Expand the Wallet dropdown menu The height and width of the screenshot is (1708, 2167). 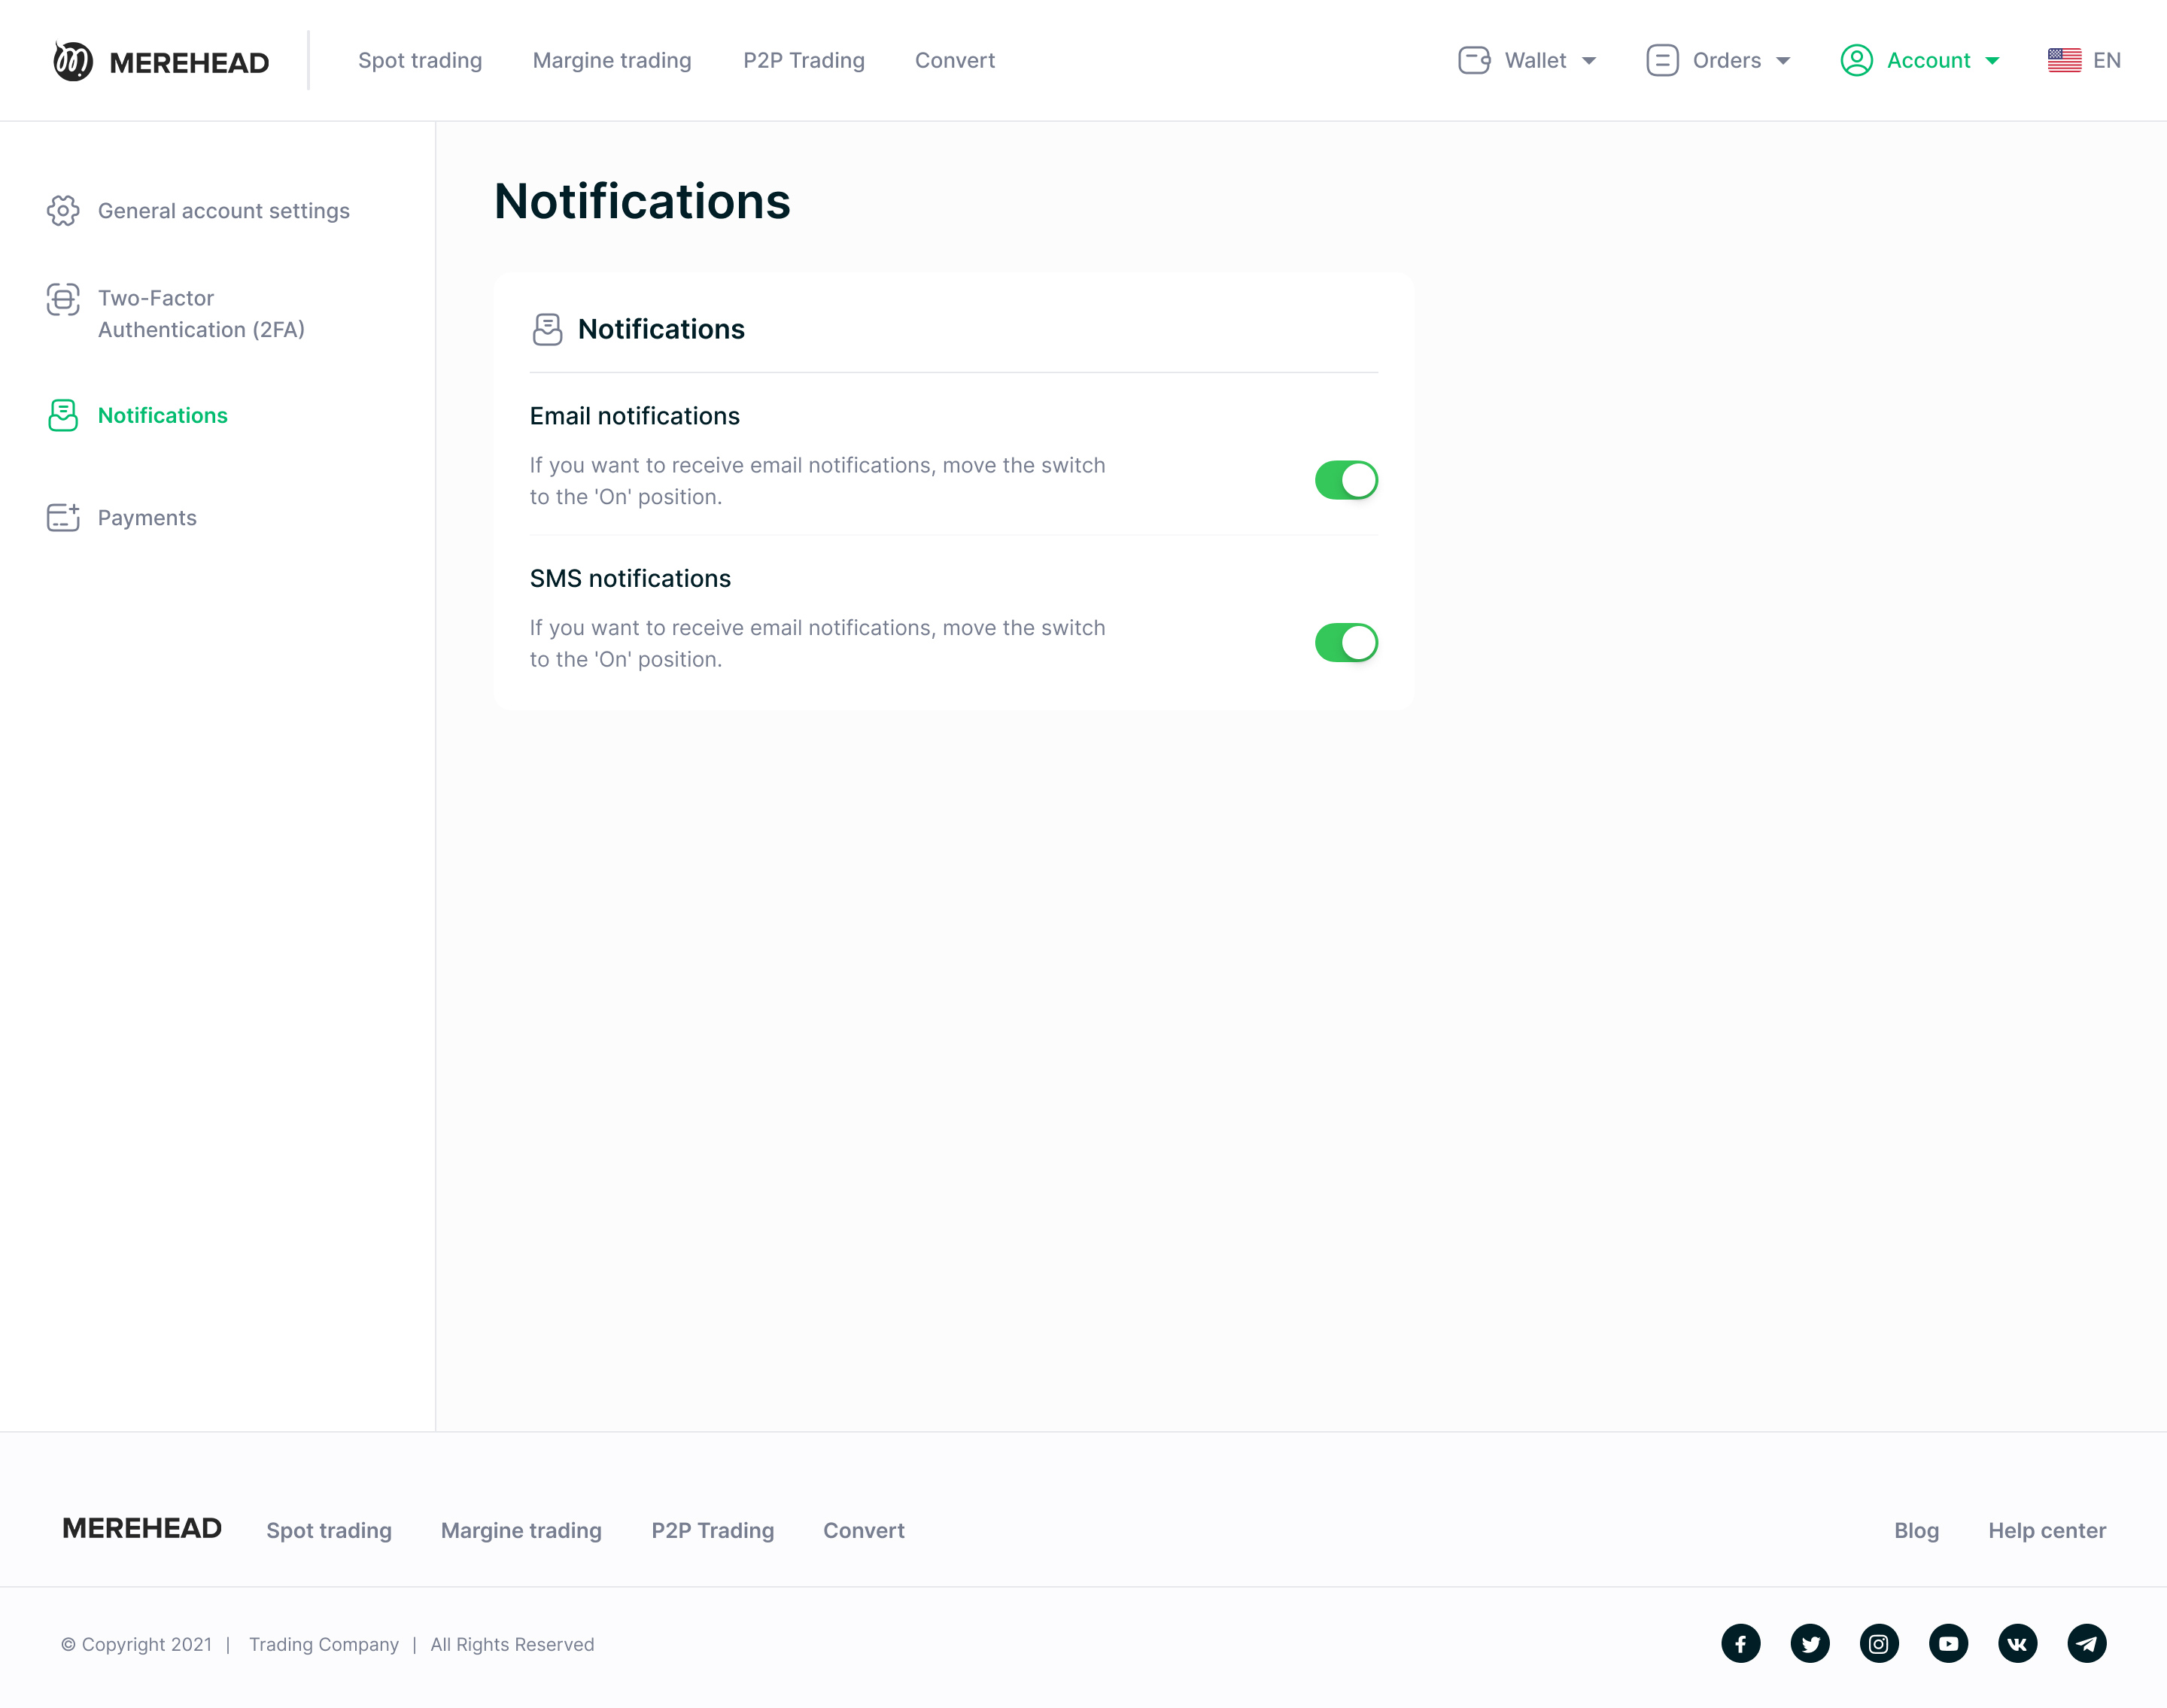1527,60
